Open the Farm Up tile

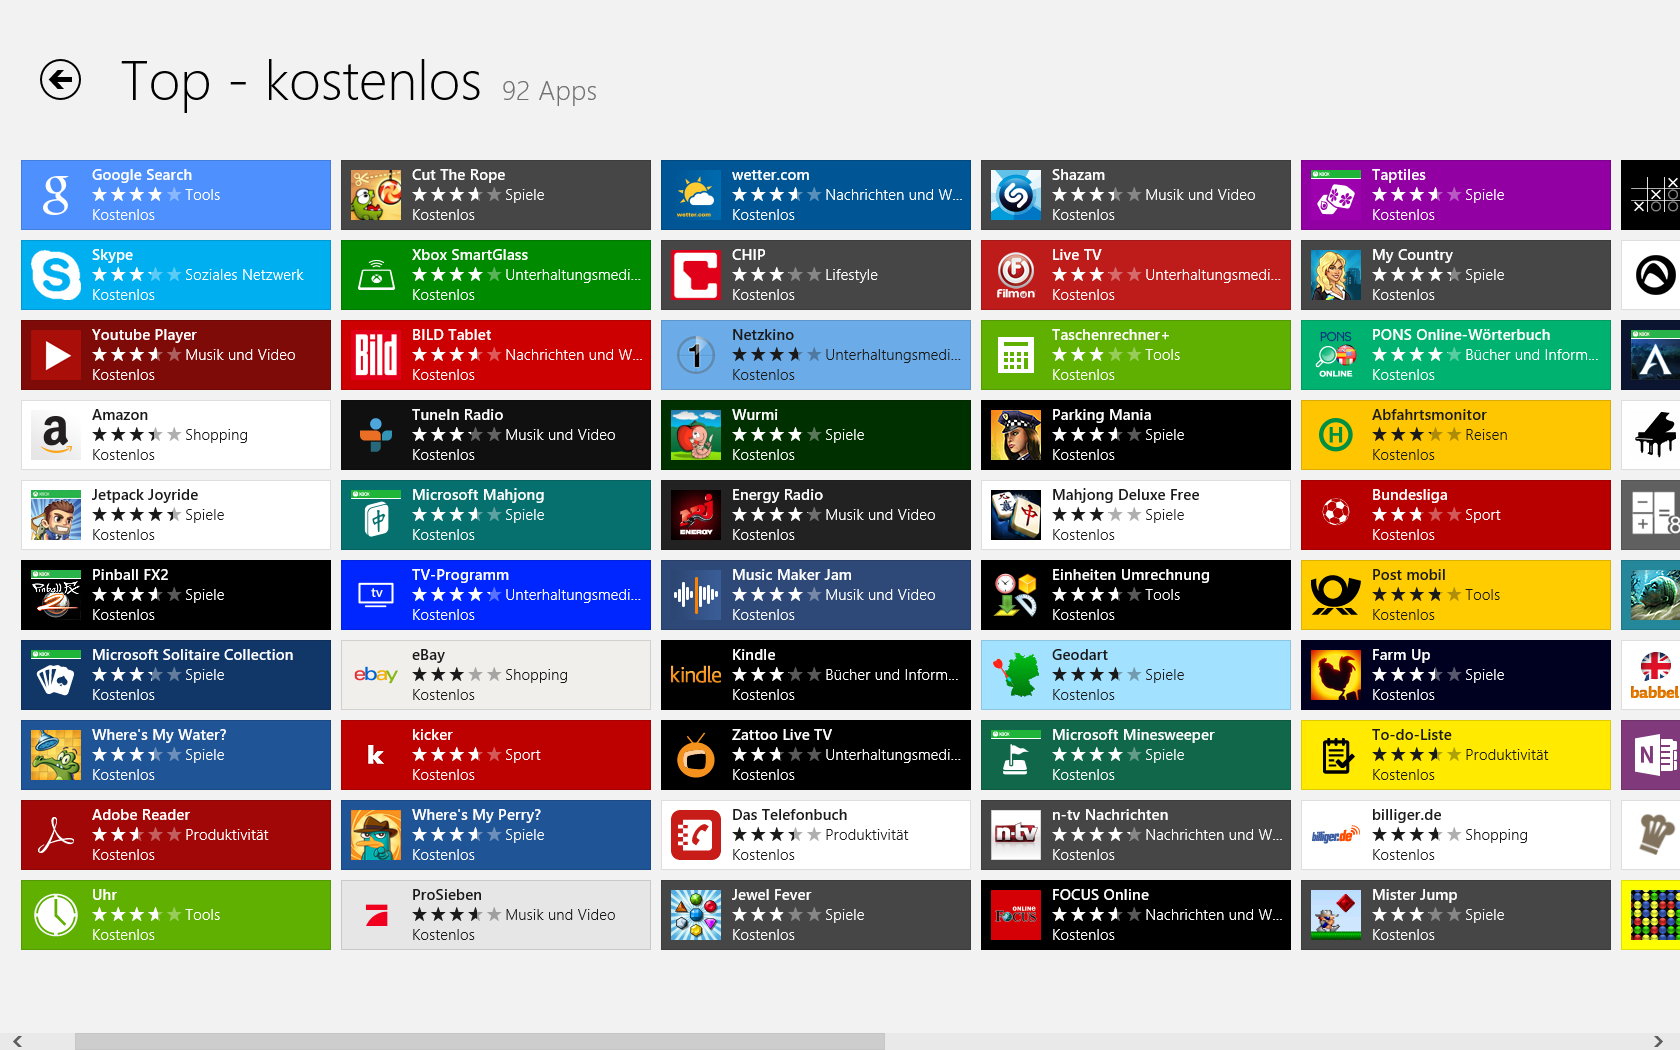(1456, 675)
